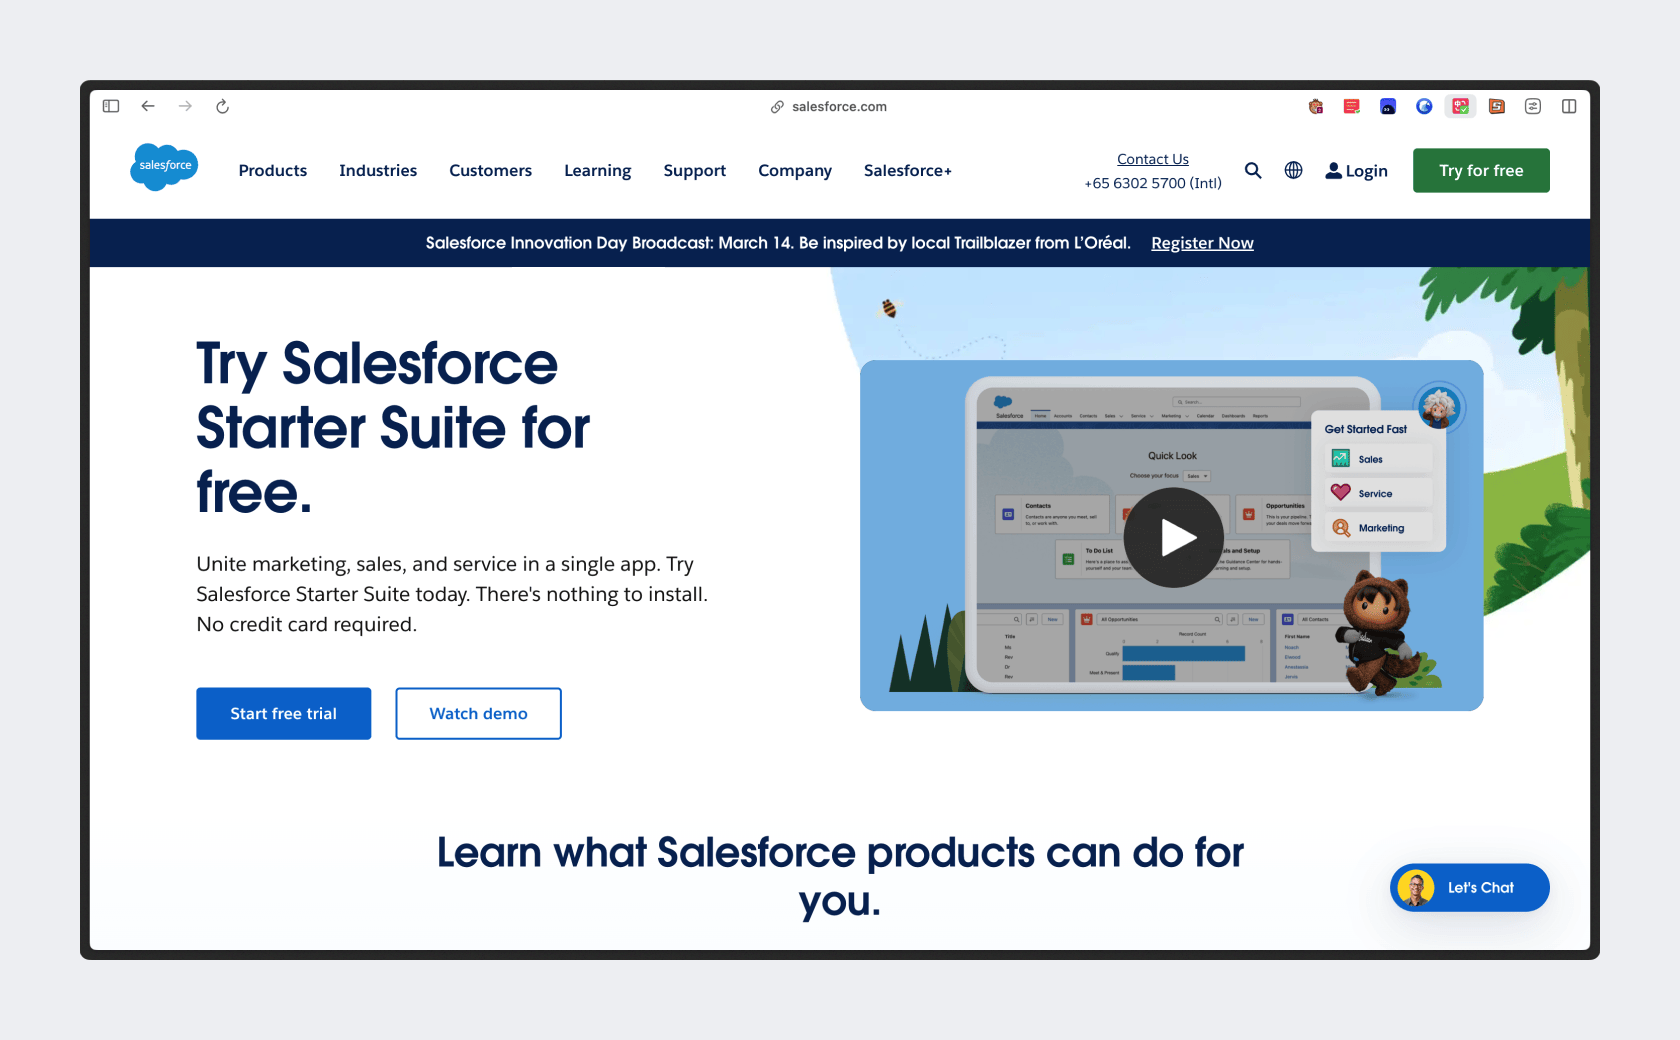The width and height of the screenshot is (1680, 1040).
Task: Follow the Register Now banner link
Action: (1202, 243)
